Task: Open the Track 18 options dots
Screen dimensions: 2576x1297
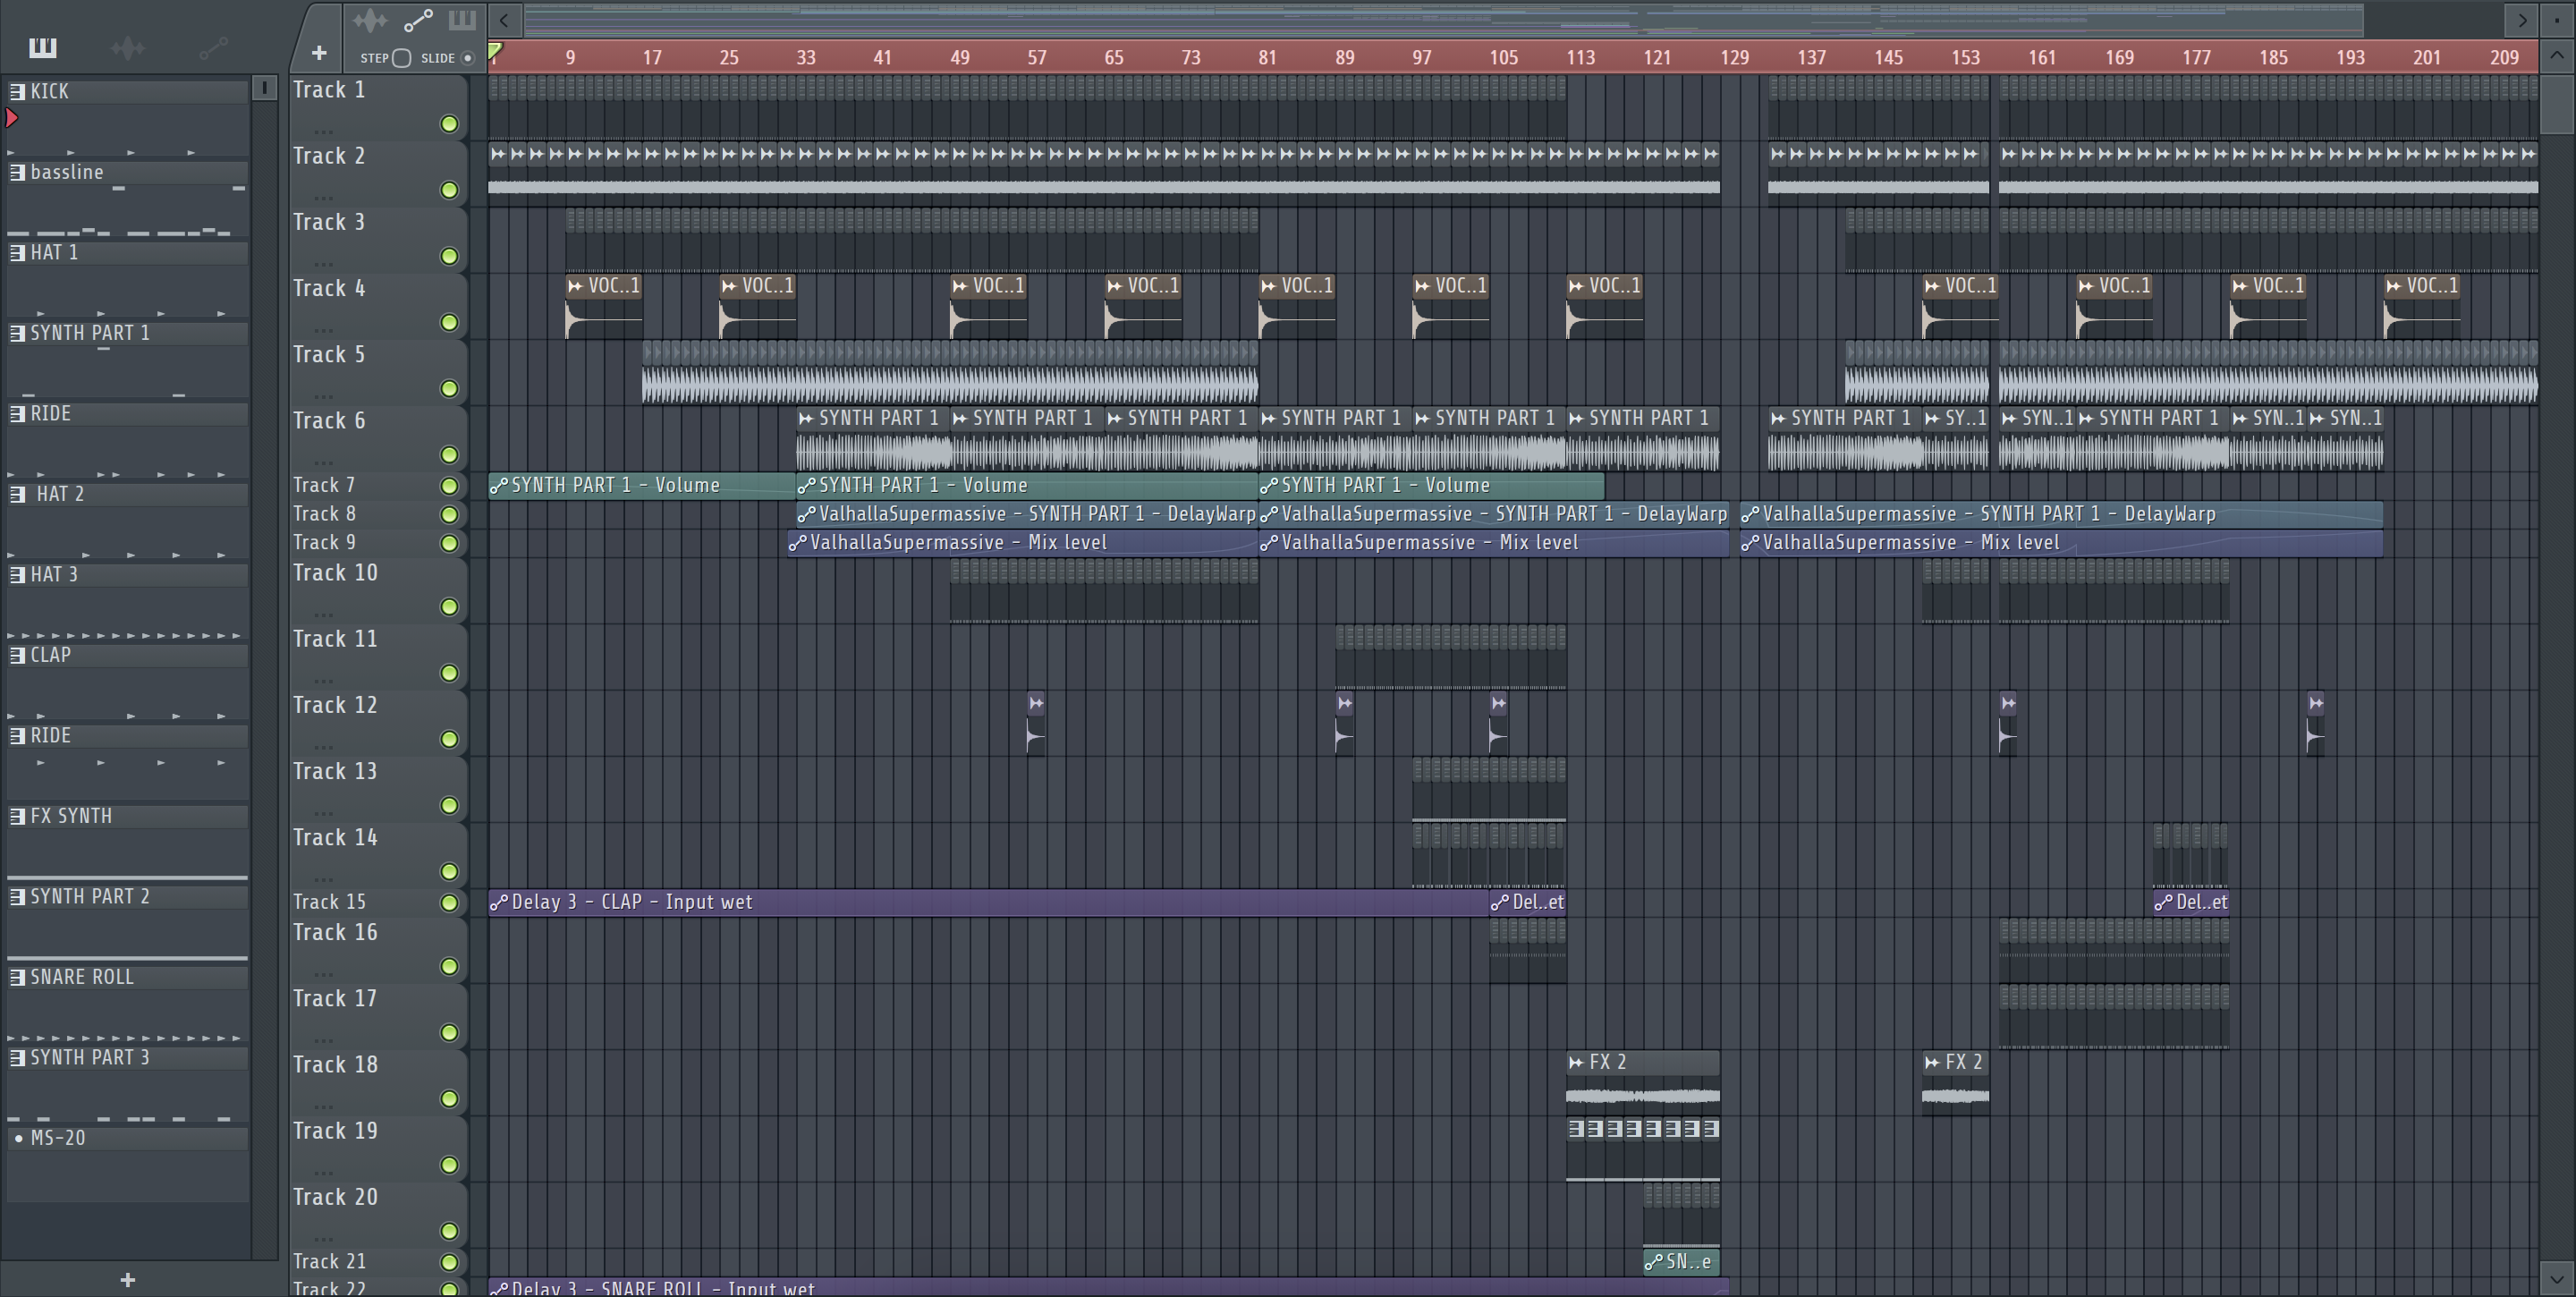Action: click(x=322, y=1106)
